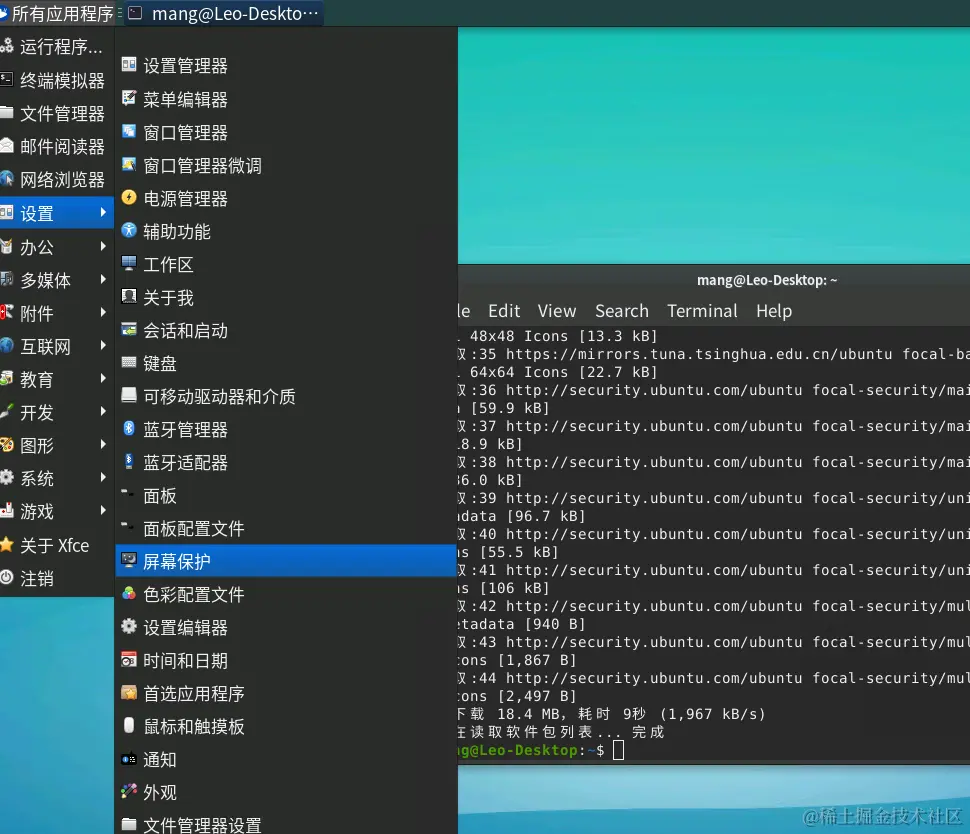Viewport: 970px width, 834px height.
Task: Expand the 图形 submenu arrow
Action: [x=103, y=444]
